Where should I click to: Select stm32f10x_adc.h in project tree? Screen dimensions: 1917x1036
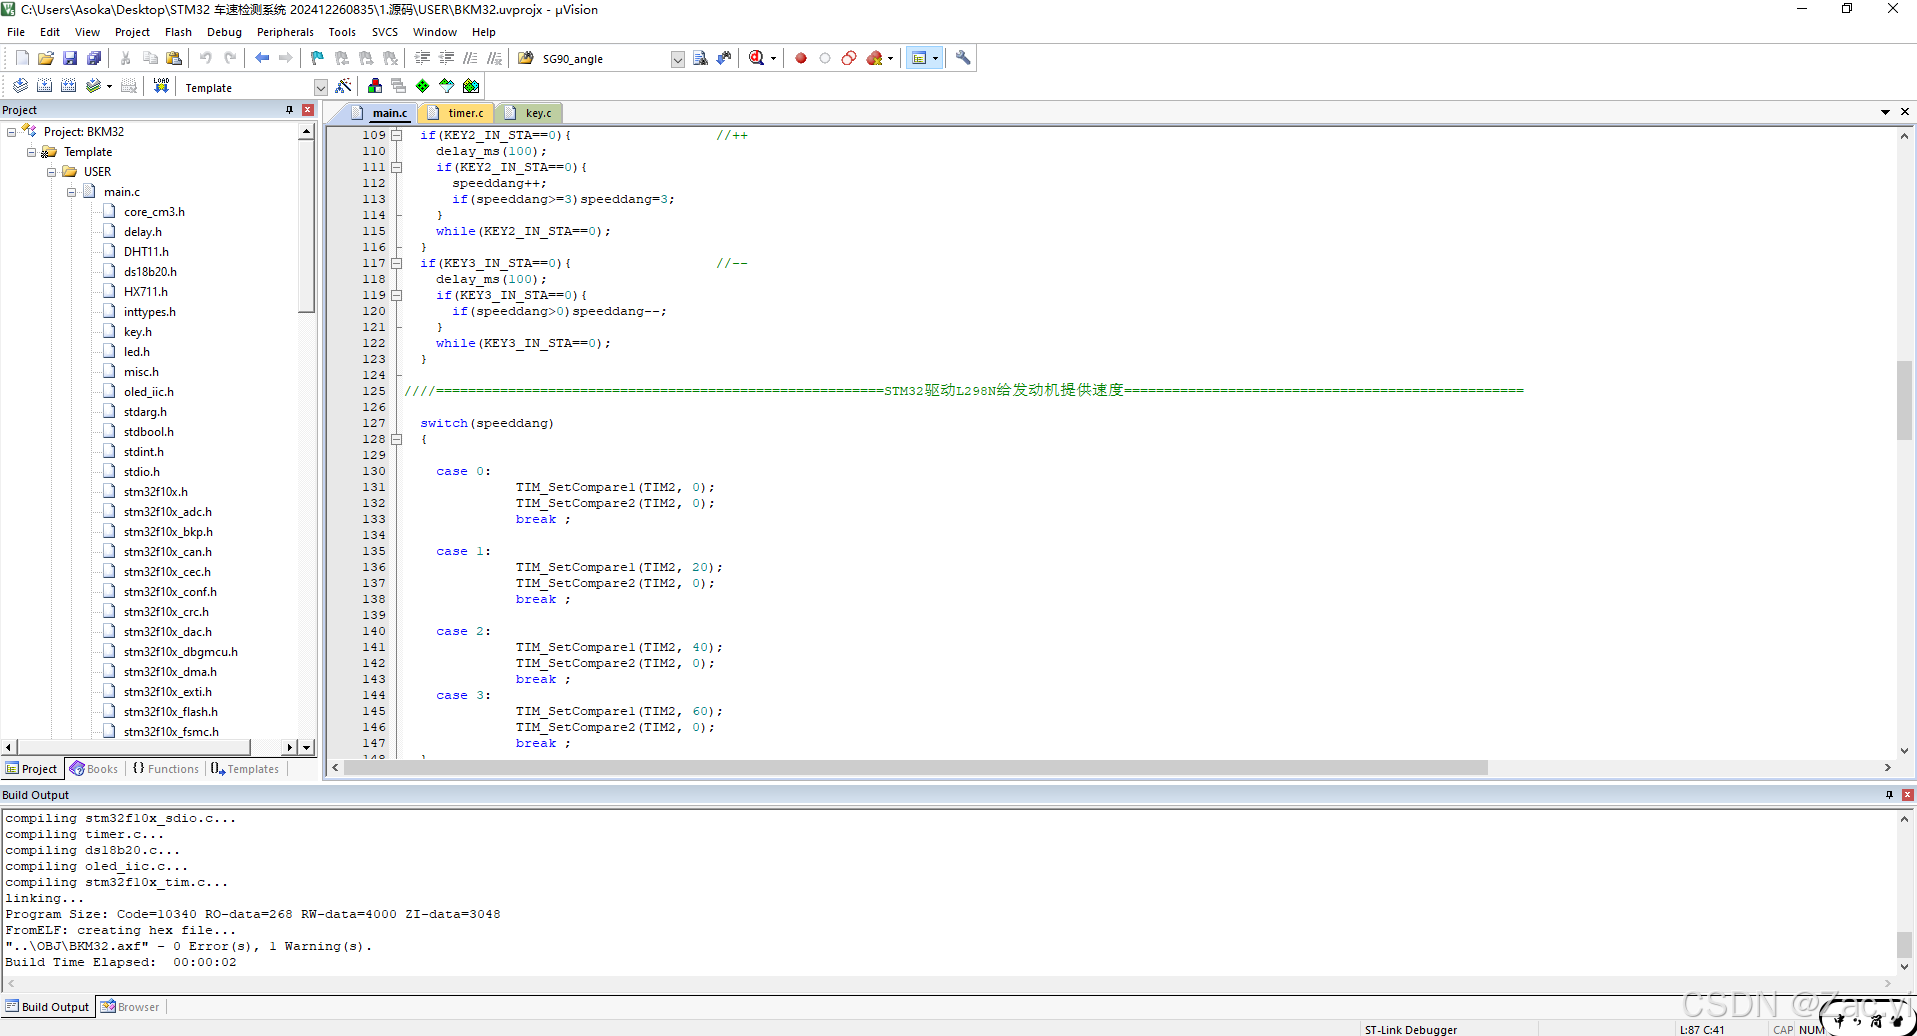tap(167, 512)
